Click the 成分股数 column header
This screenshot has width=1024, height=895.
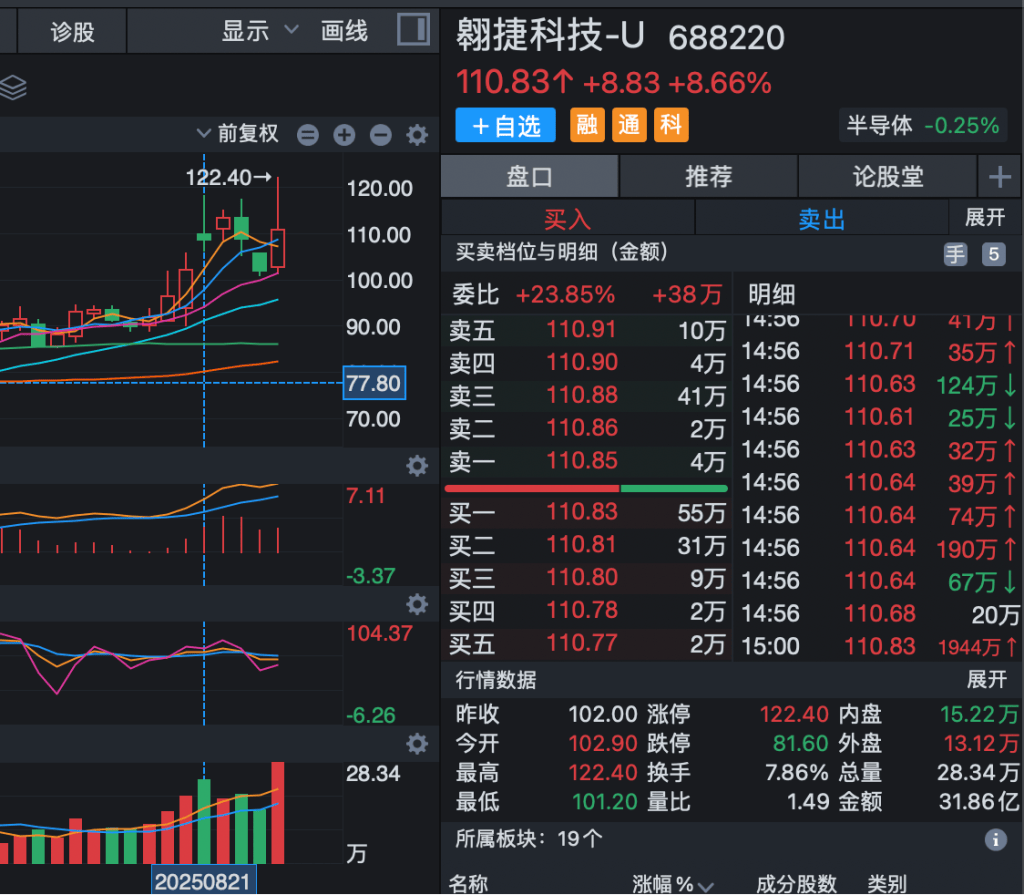coord(796,884)
